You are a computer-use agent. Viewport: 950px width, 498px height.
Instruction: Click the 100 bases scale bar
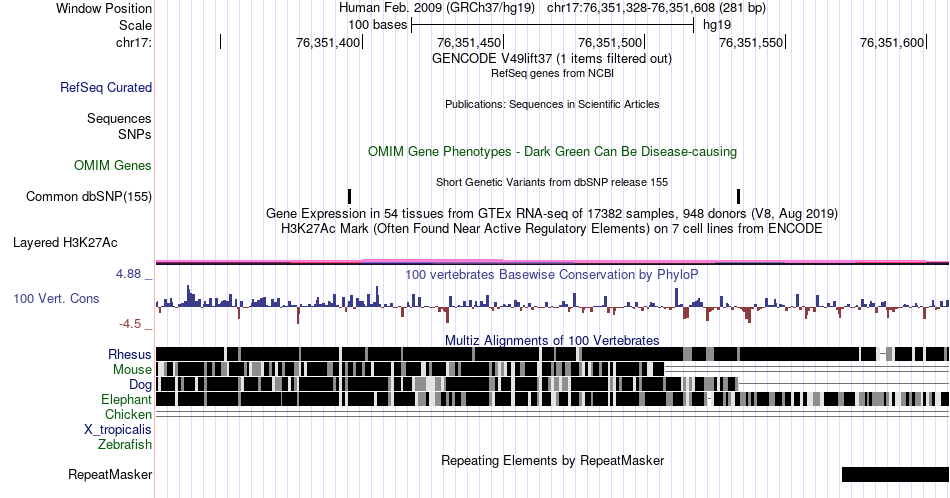click(x=553, y=25)
